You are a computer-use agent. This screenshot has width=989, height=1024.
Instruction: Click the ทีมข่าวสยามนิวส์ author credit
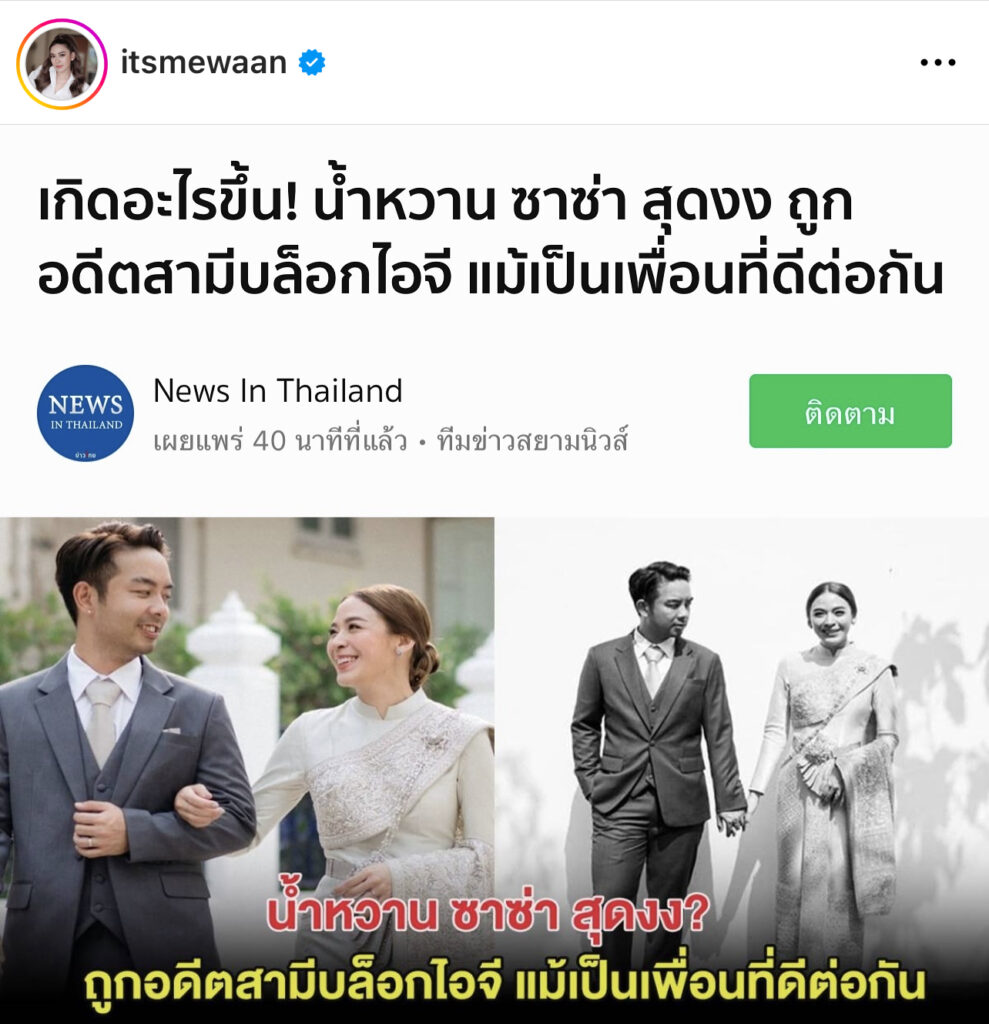(x=532, y=440)
